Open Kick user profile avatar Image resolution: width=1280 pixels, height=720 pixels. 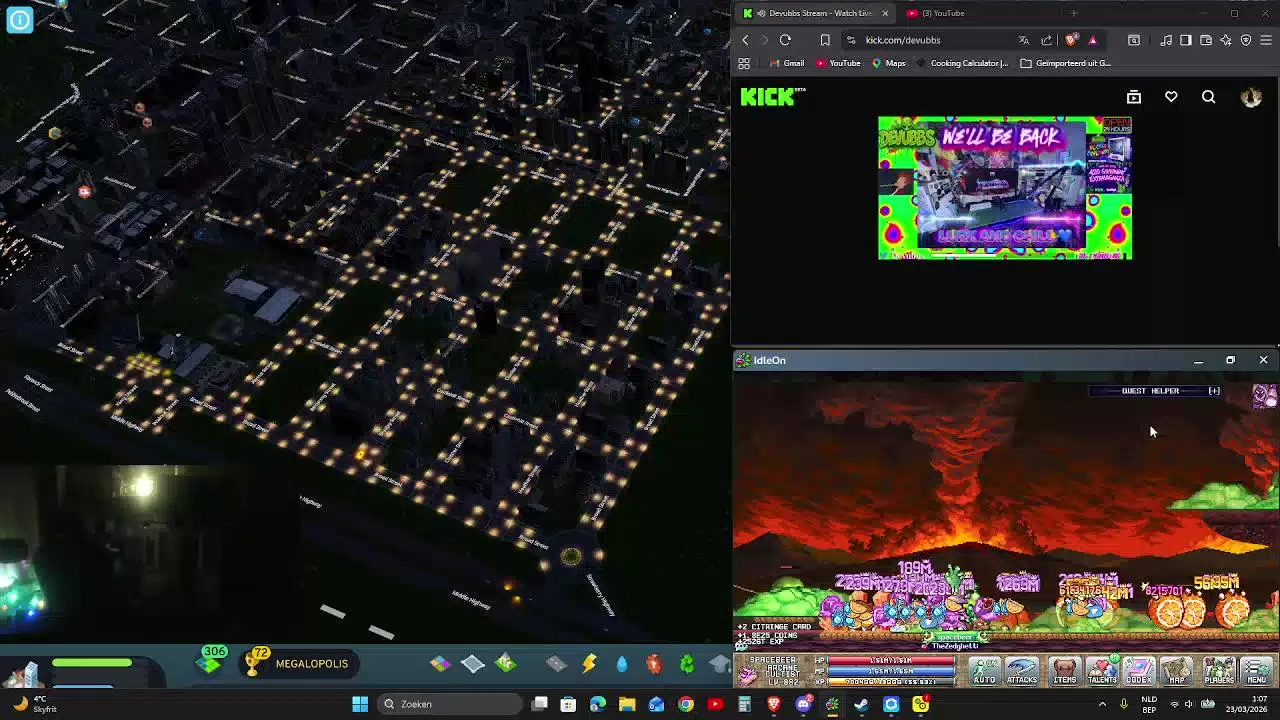[x=1251, y=97]
